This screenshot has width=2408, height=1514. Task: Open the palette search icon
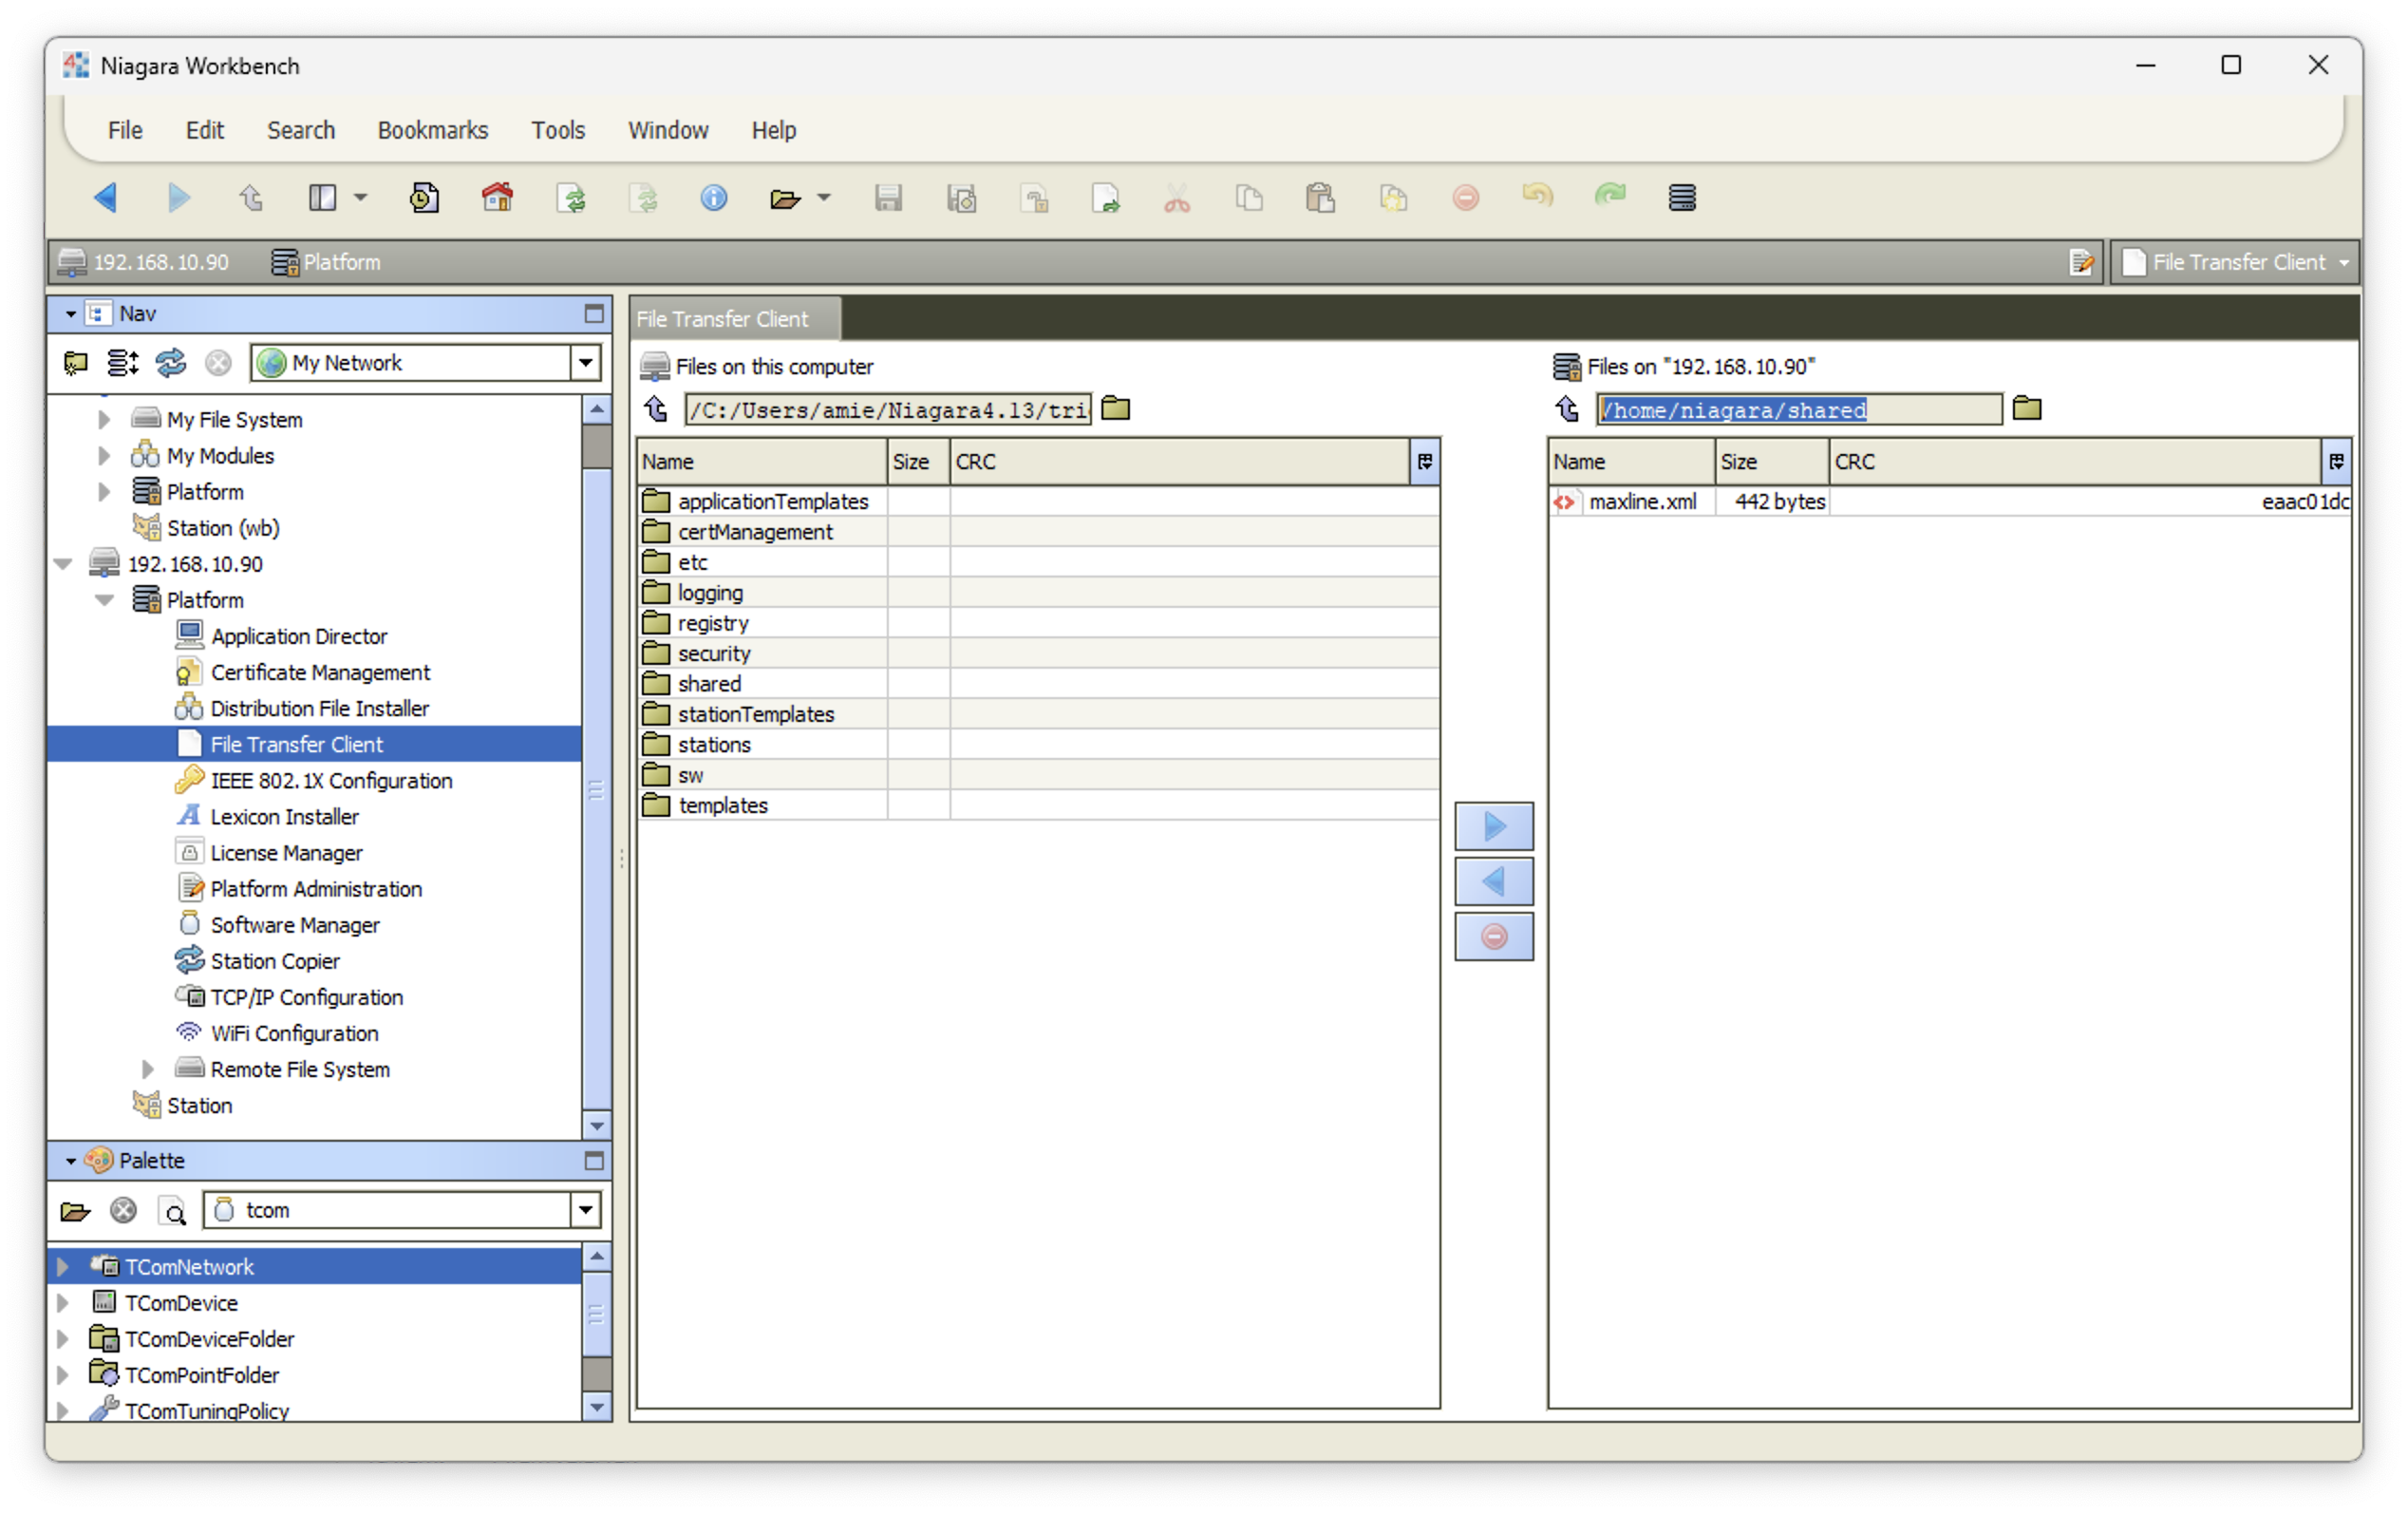[174, 1211]
